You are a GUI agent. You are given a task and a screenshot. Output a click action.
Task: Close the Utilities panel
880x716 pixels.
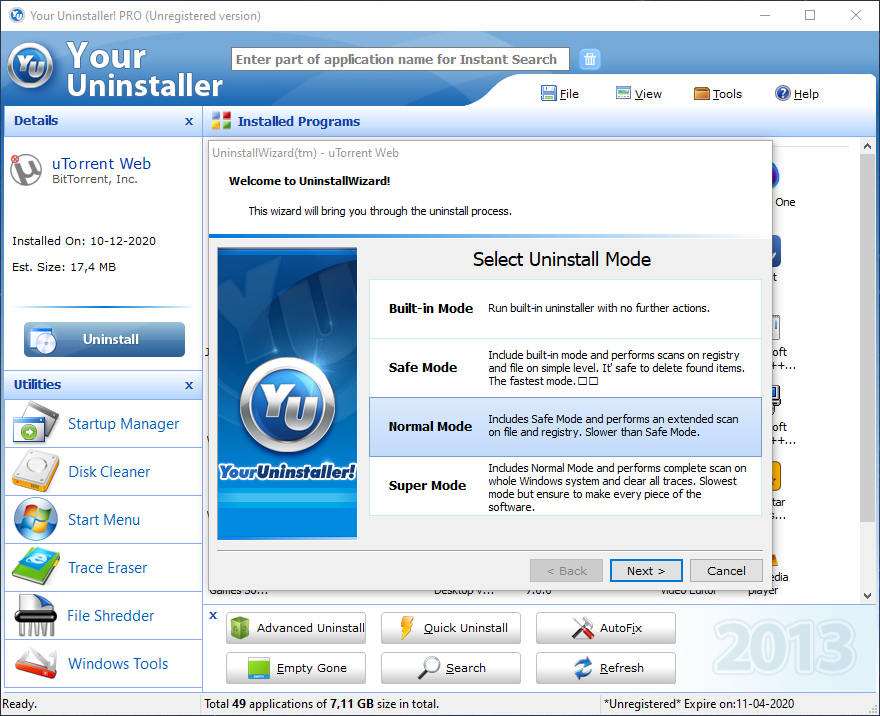tap(189, 385)
